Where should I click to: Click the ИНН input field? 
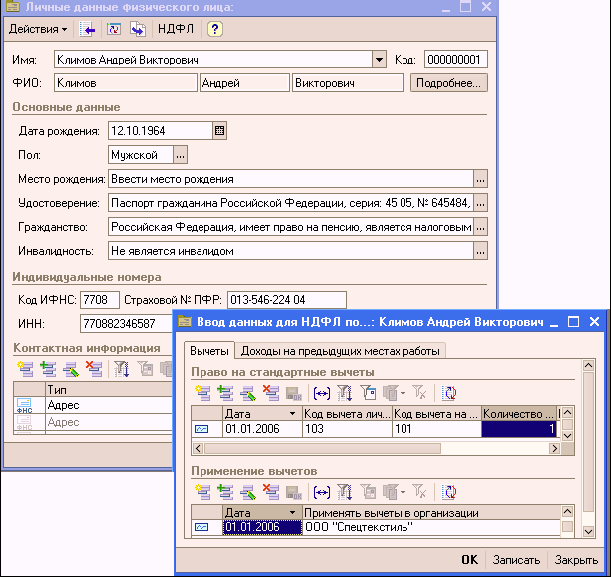point(127,324)
